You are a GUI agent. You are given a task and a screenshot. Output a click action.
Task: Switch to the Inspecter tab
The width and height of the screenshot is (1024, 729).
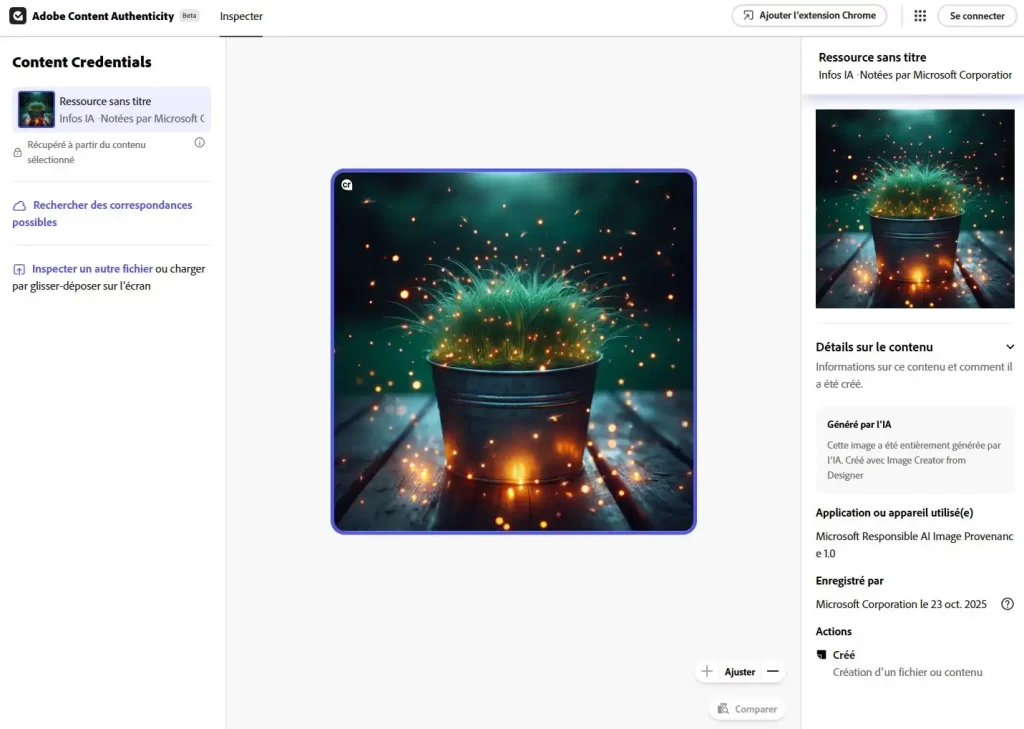241,16
